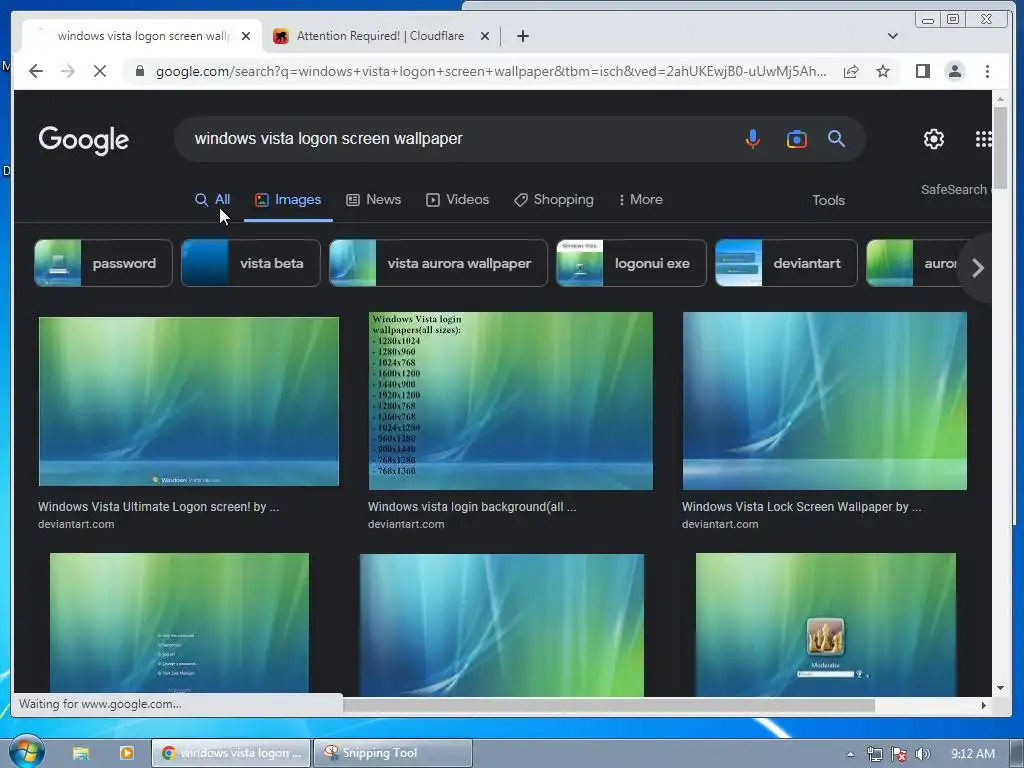The width and height of the screenshot is (1024, 768).
Task: Click the vertical scrollbar thumb
Action: click(1000, 147)
